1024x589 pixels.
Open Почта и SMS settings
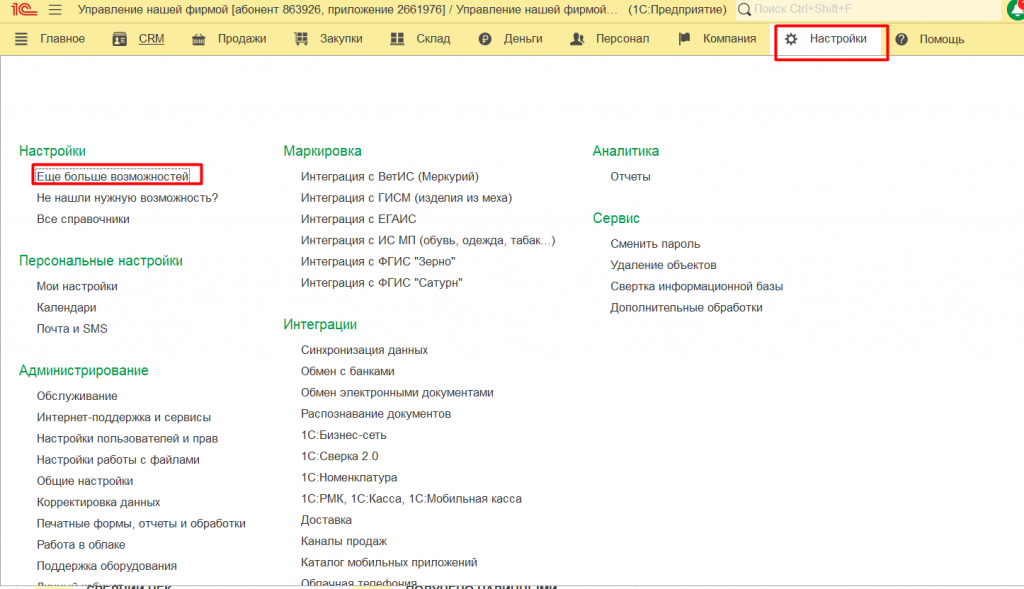(x=72, y=328)
